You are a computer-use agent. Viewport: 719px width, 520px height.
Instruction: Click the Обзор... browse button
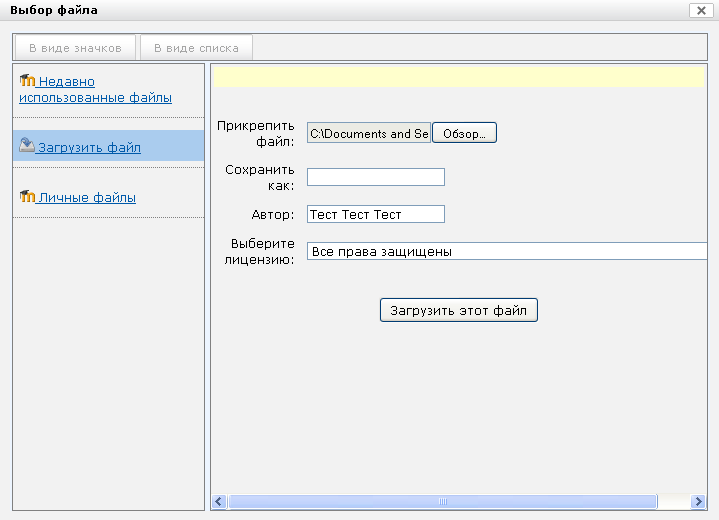(x=464, y=133)
